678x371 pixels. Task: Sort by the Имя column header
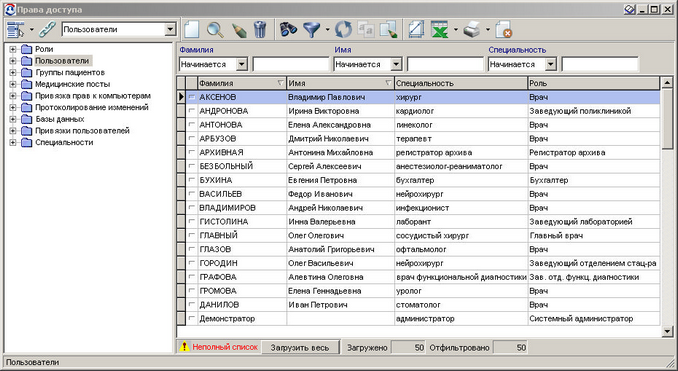(x=340, y=83)
